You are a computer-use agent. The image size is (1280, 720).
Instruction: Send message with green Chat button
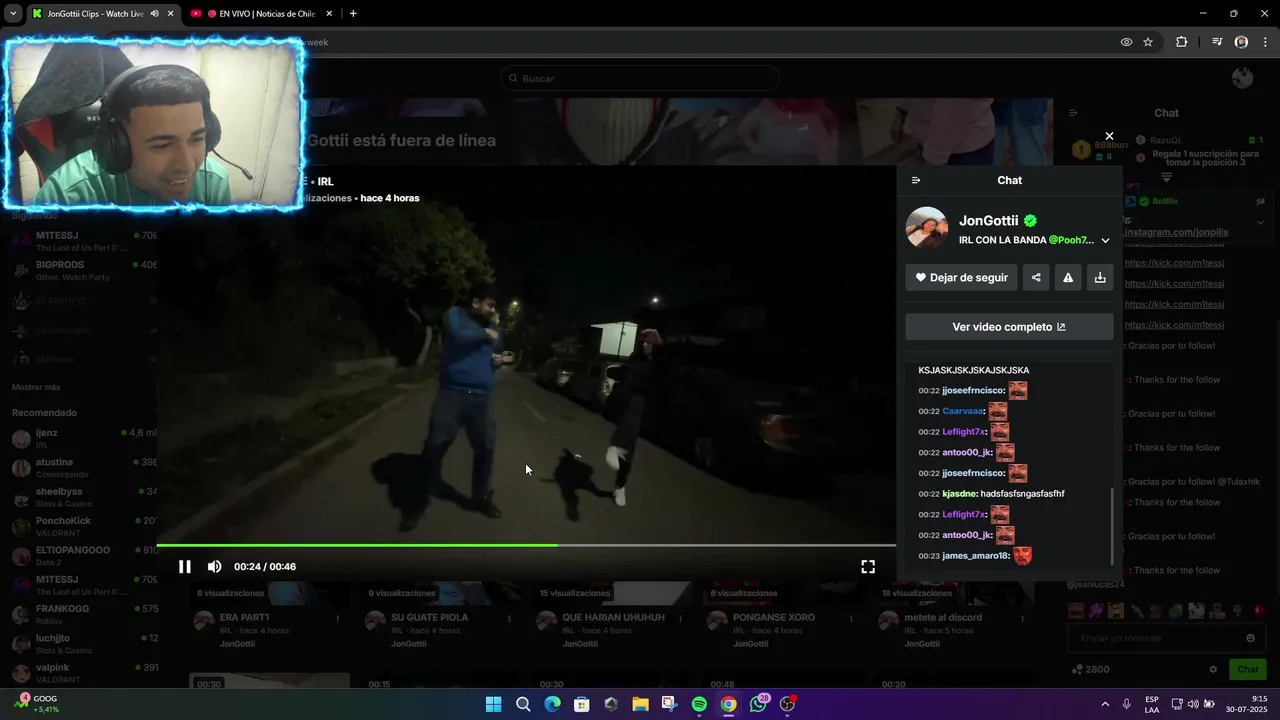(x=1248, y=669)
